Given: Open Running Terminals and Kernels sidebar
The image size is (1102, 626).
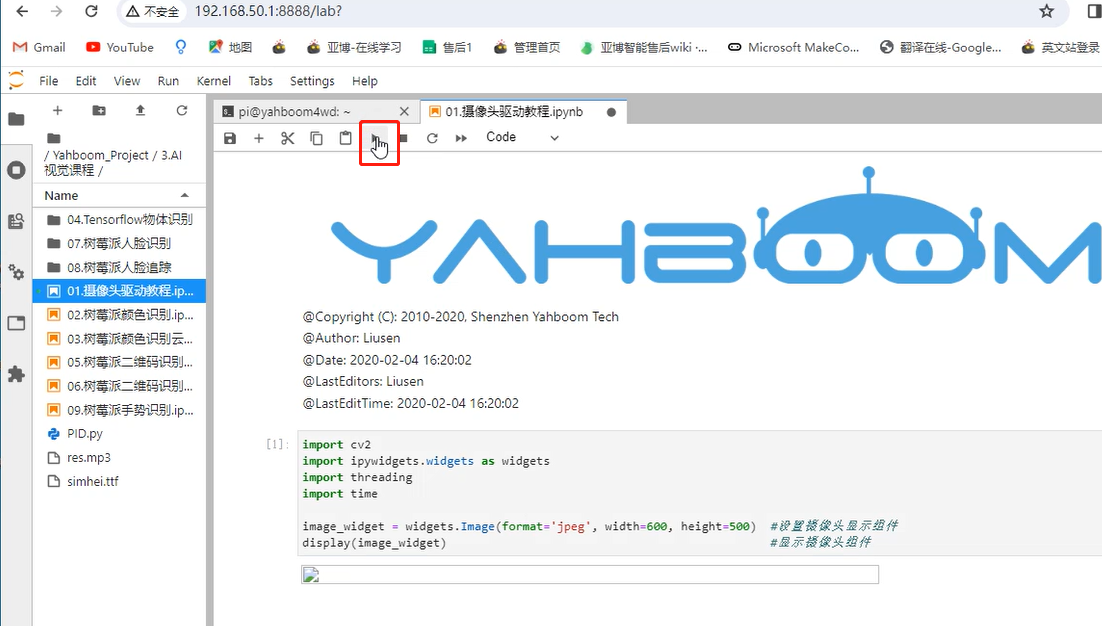Looking at the screenshot, I should (16, 170).
